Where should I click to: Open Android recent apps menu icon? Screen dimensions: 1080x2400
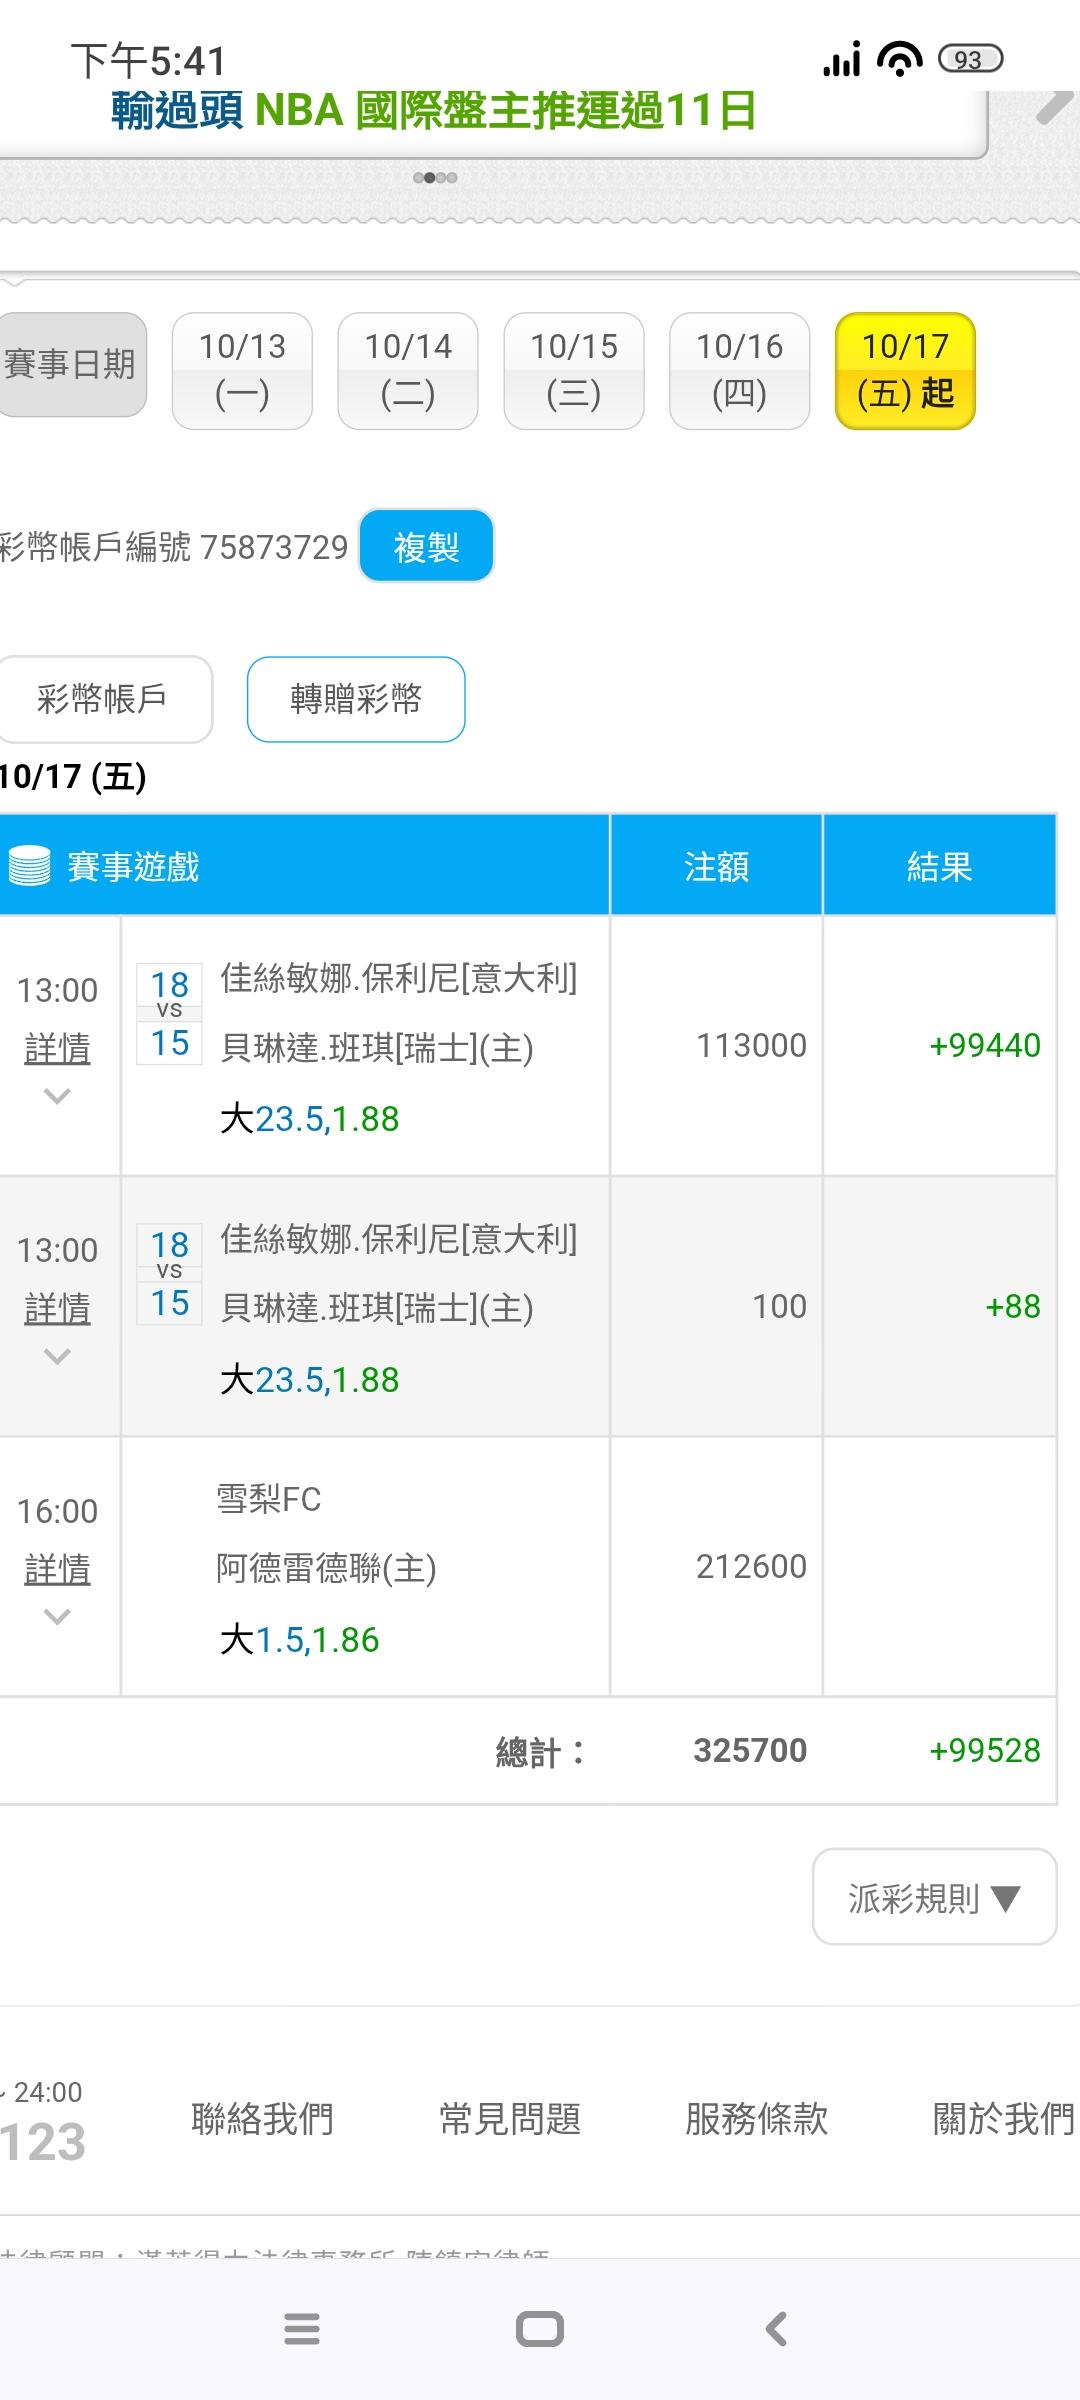[x=301, y=2329]
